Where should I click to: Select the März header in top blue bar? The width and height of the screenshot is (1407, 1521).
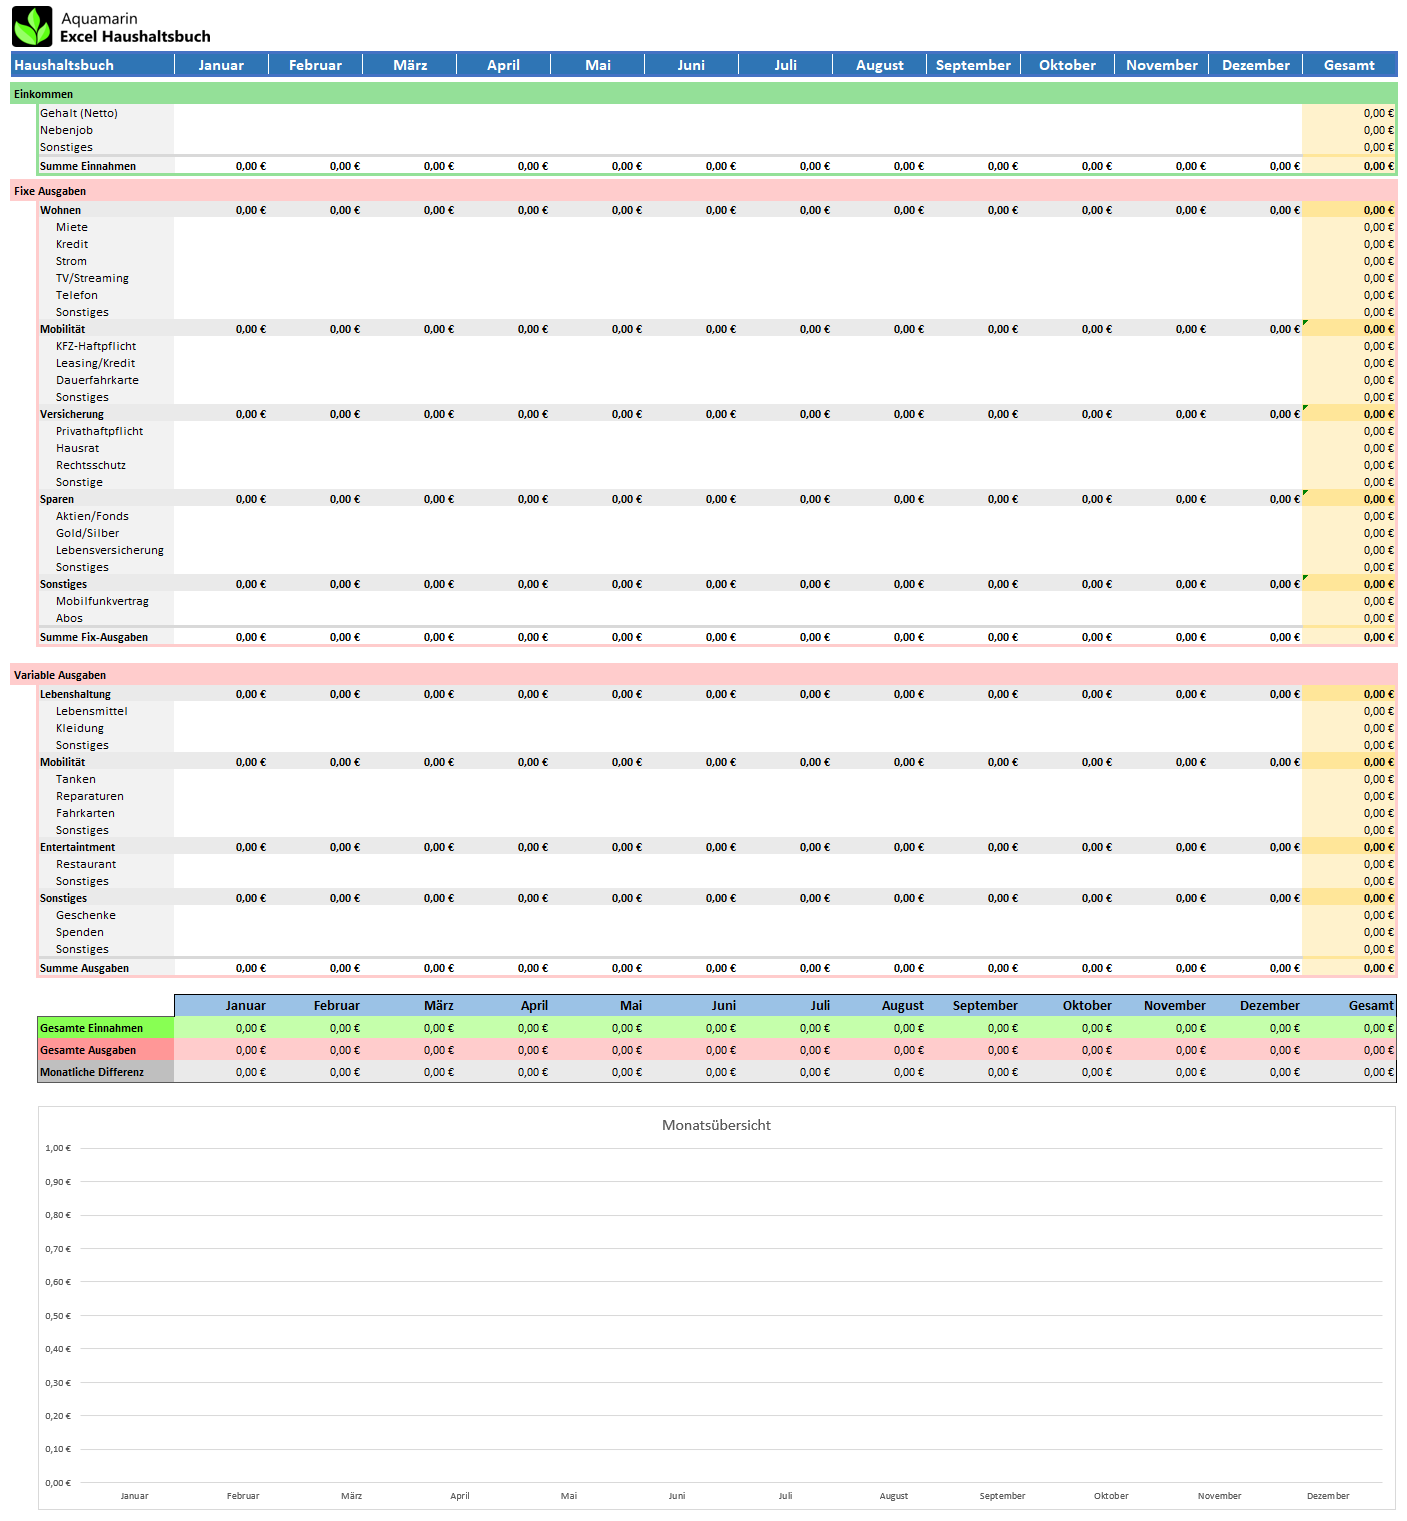[410, 65]
